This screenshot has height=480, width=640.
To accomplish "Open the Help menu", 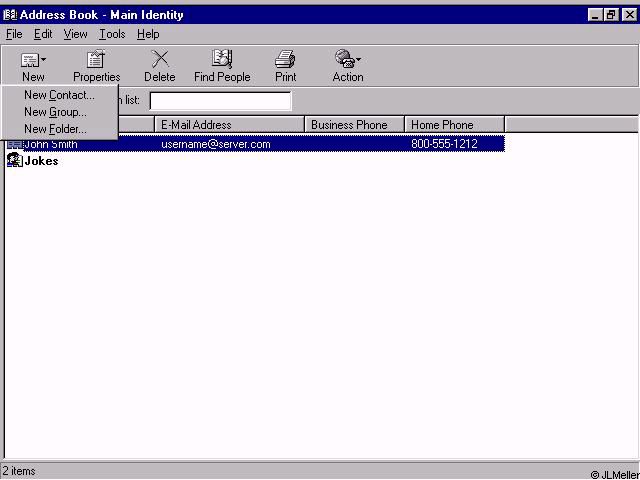I will pyautogui.click(x=148, y=34).
